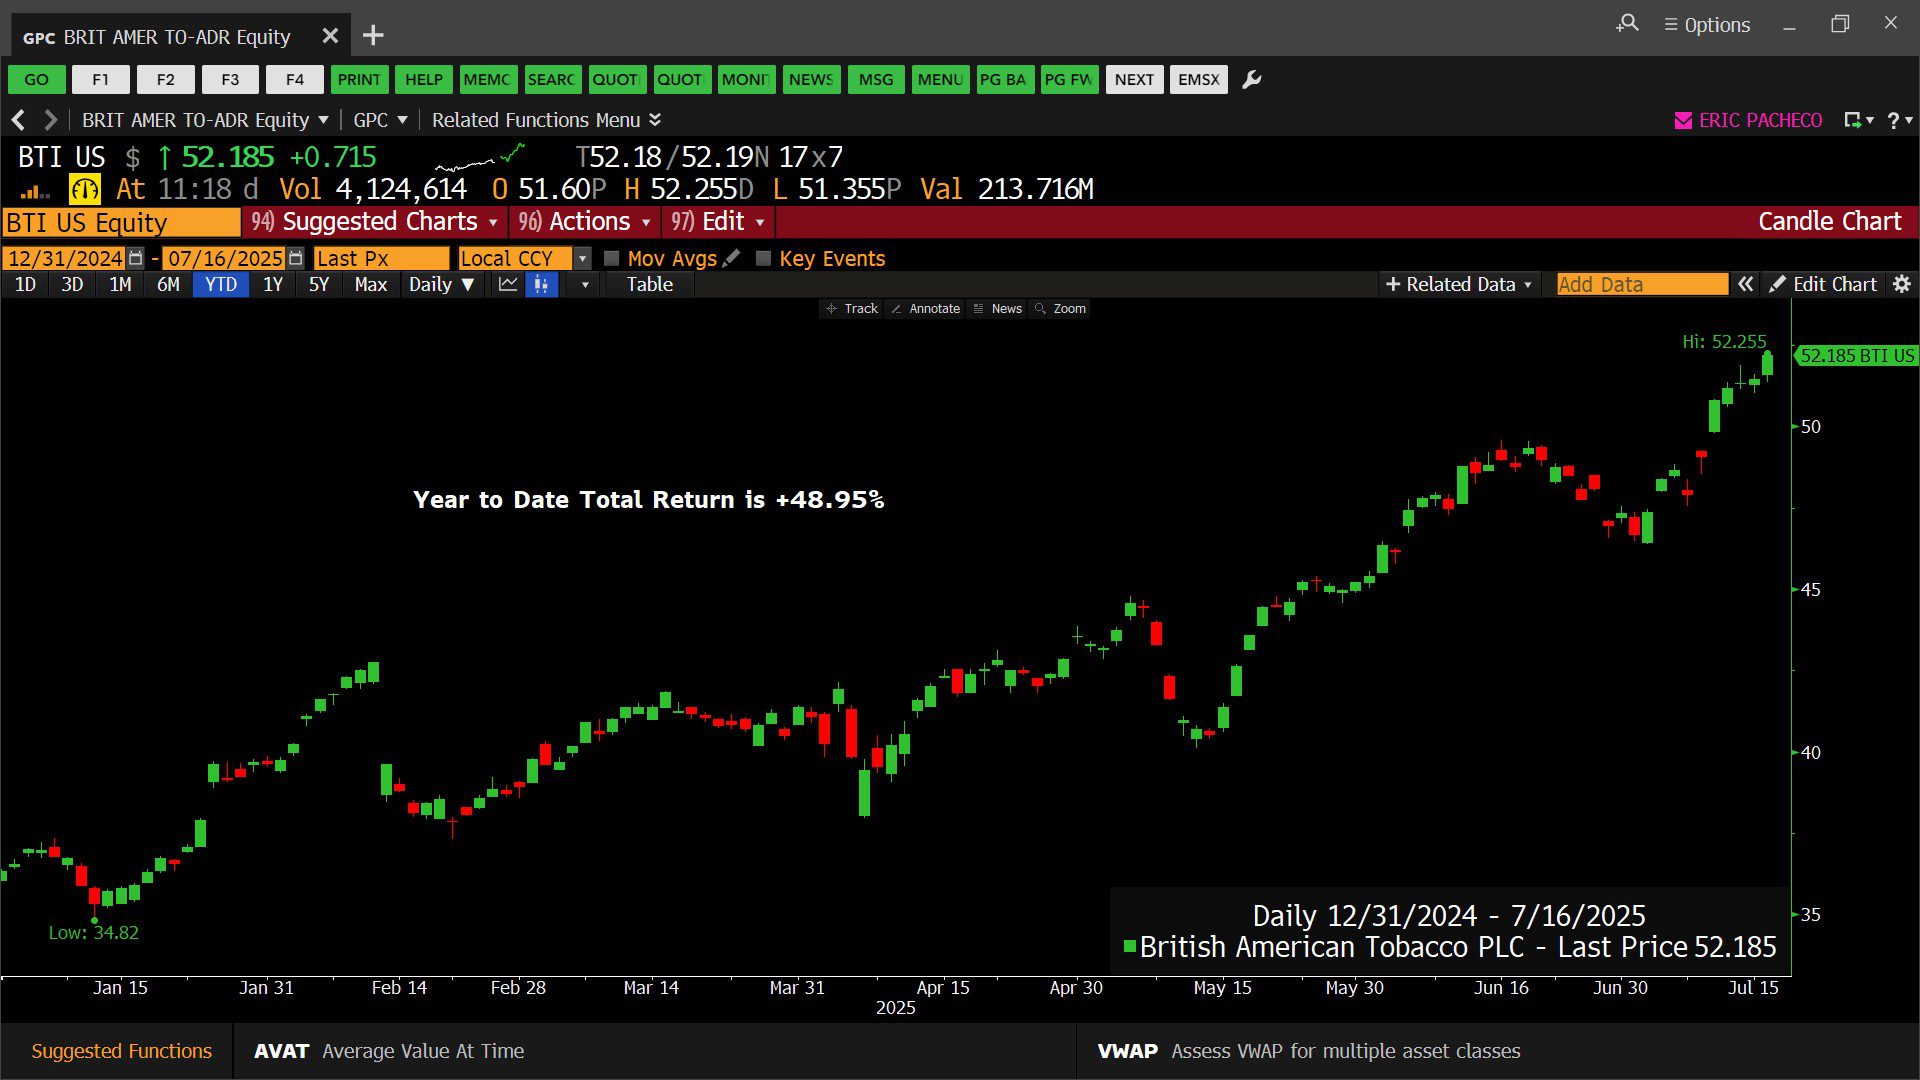The image size is (1920, 1080).
Task: Close the BRIT AMER TO-ADR Equity tab
Action: click(330, 36)
